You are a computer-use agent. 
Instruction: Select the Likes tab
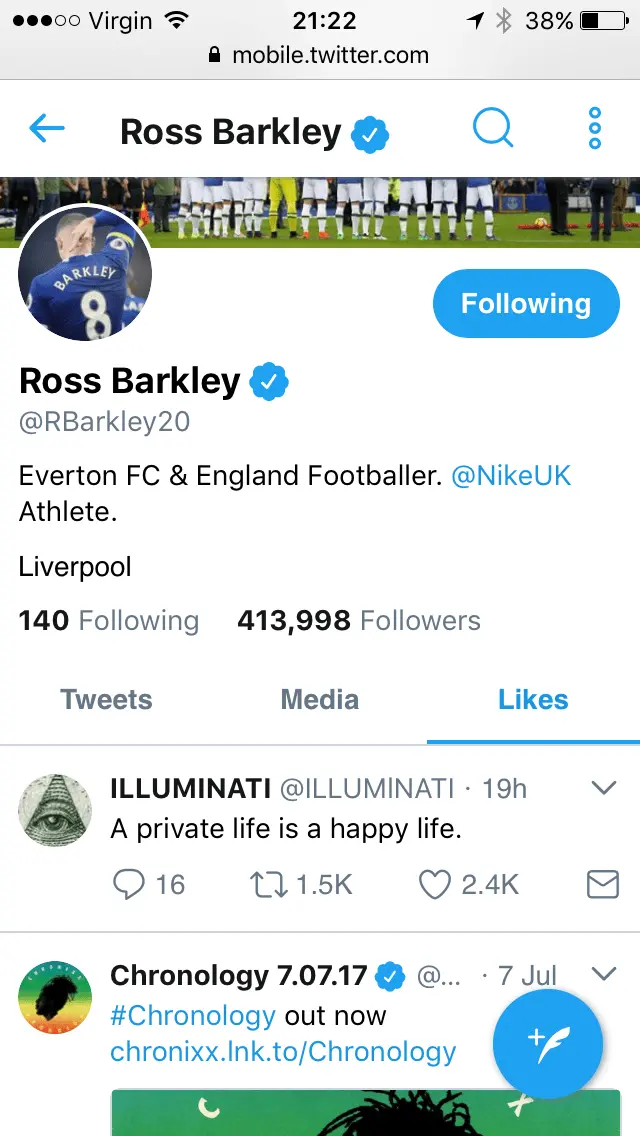coord(533,700)
